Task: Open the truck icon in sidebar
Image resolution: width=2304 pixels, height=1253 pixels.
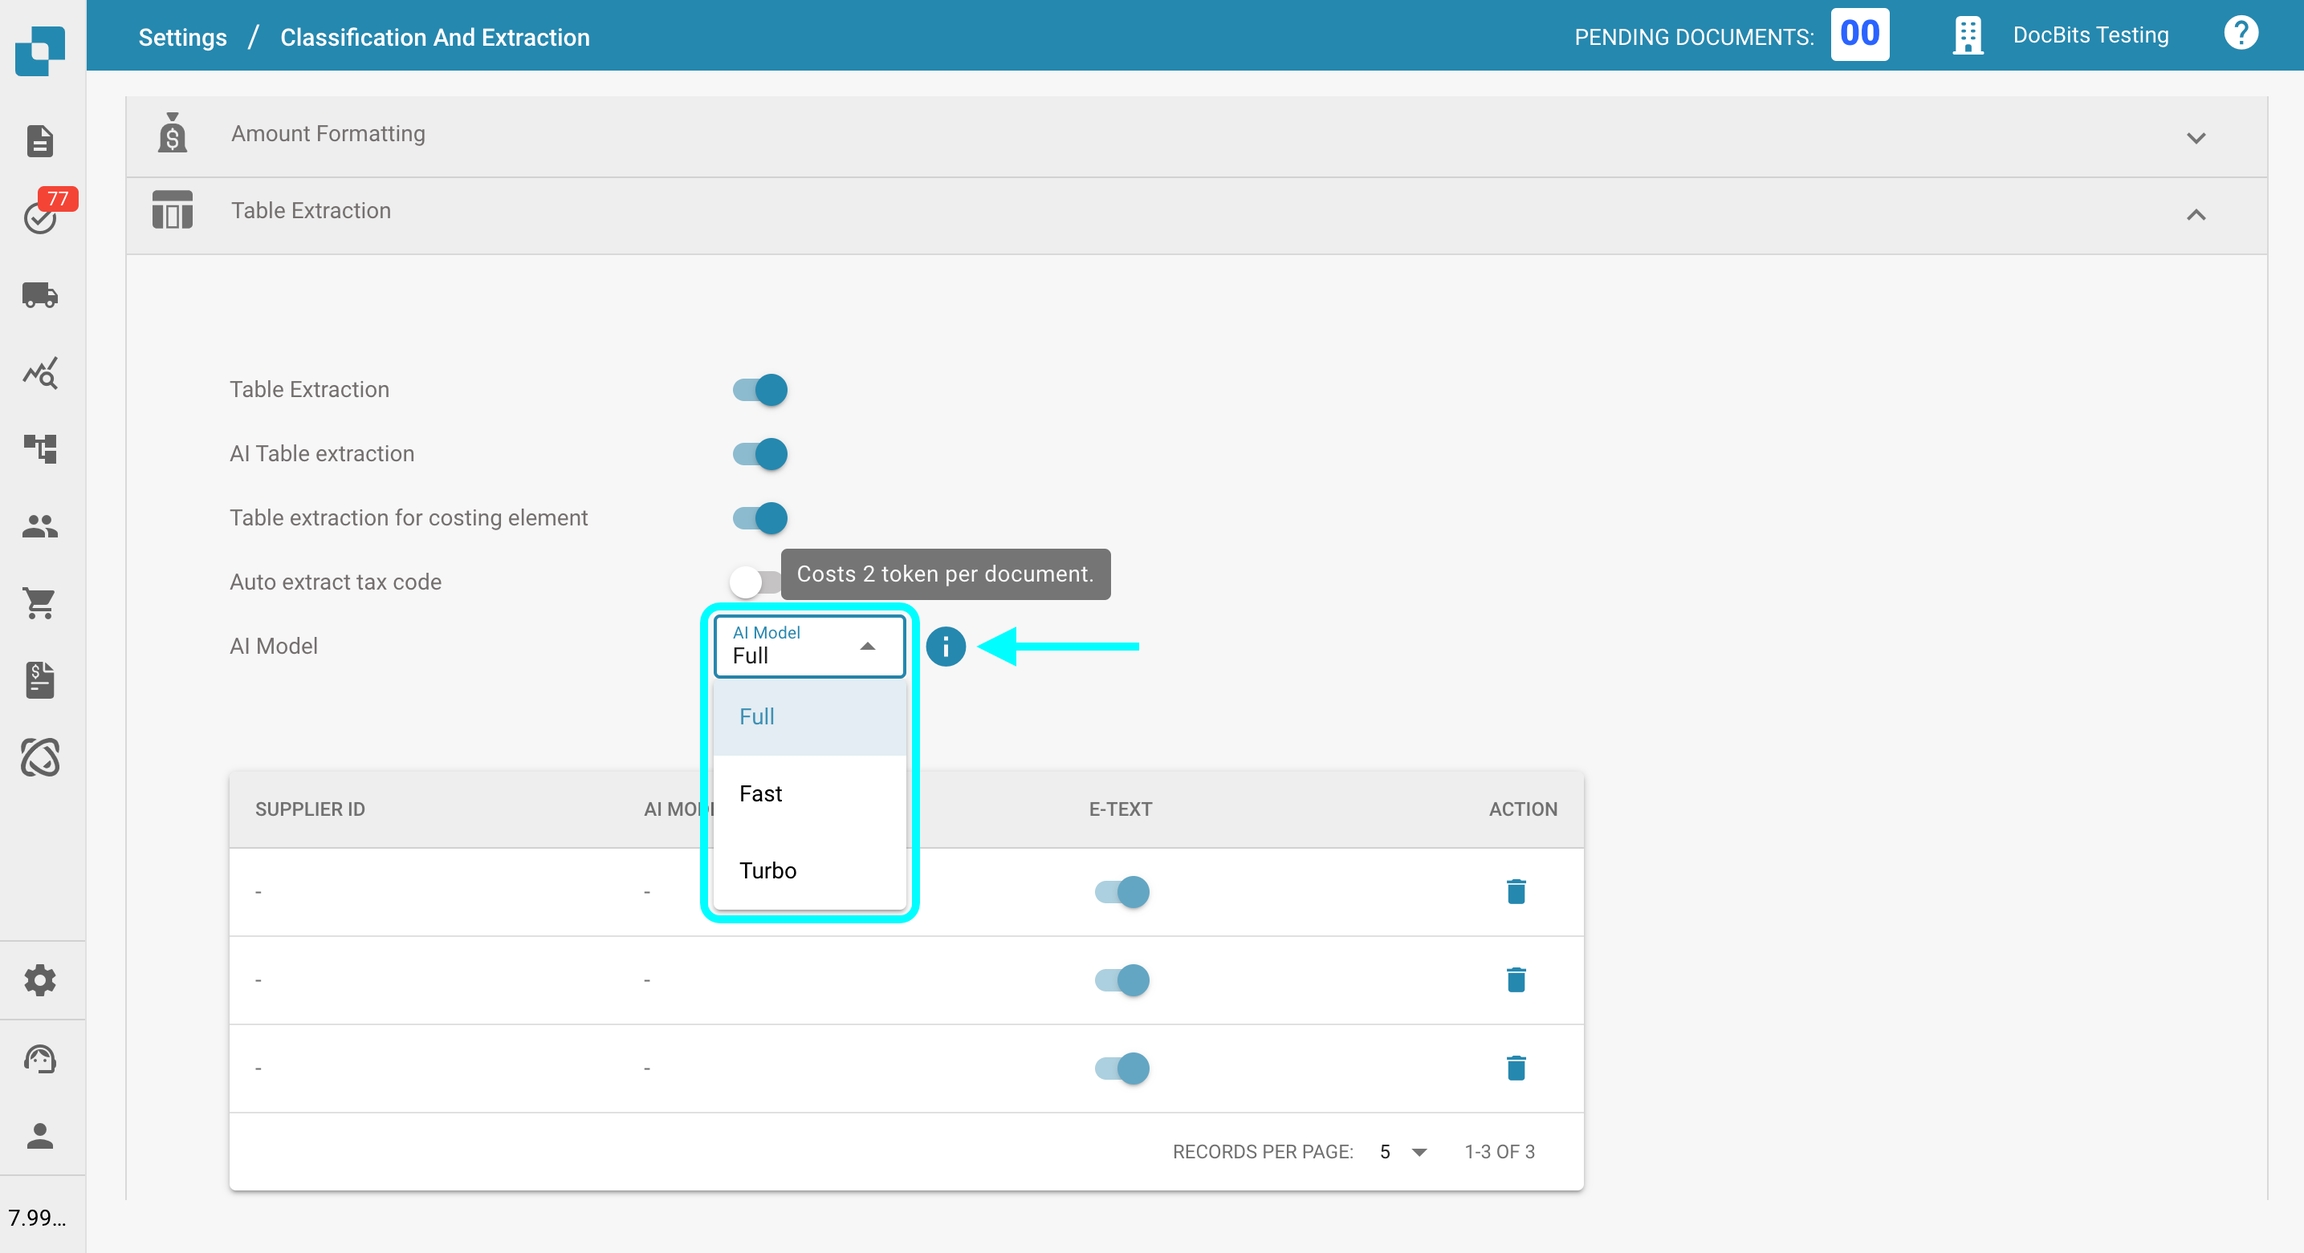Action: point(40,295)
